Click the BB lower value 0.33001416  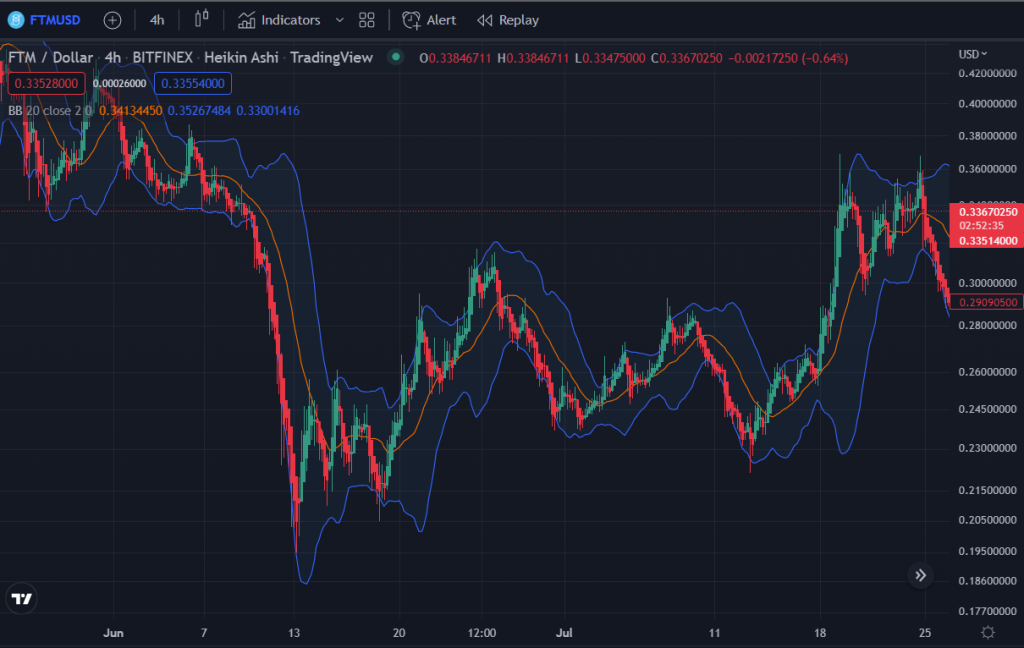268,110
